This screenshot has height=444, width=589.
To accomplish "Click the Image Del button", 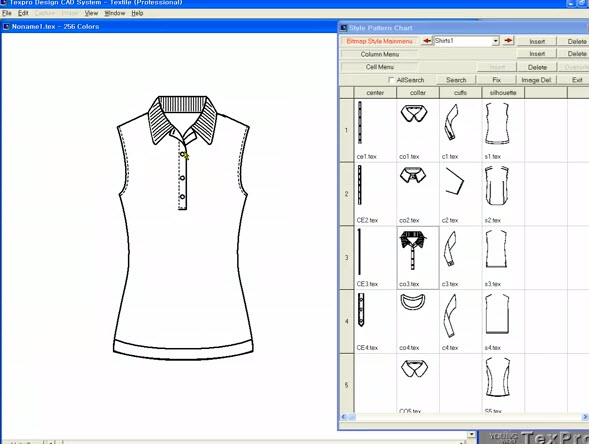I will [536, 80].
